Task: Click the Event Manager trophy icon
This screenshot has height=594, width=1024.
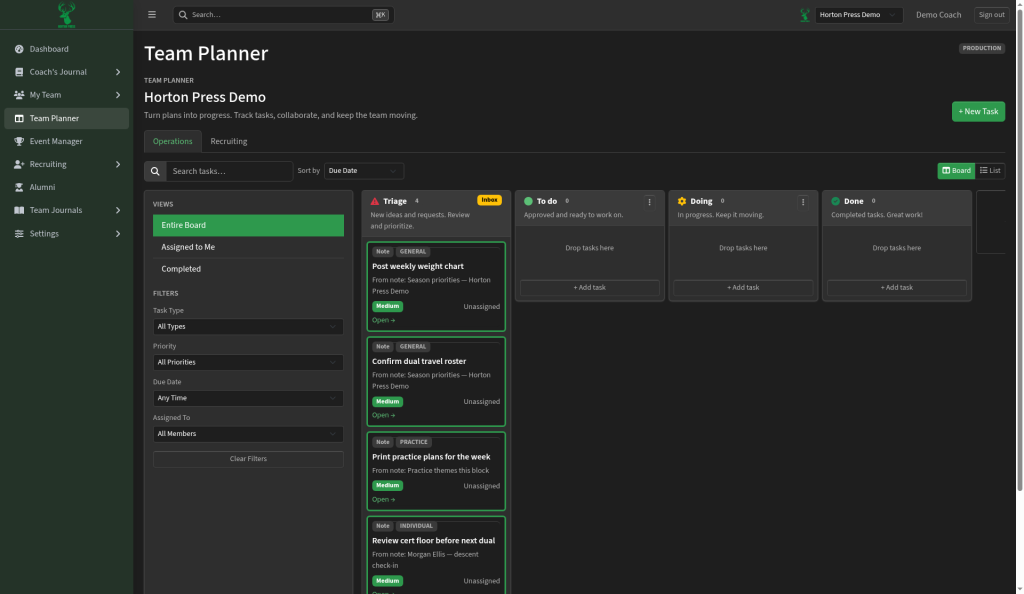Action: click(x=19, y=141)
